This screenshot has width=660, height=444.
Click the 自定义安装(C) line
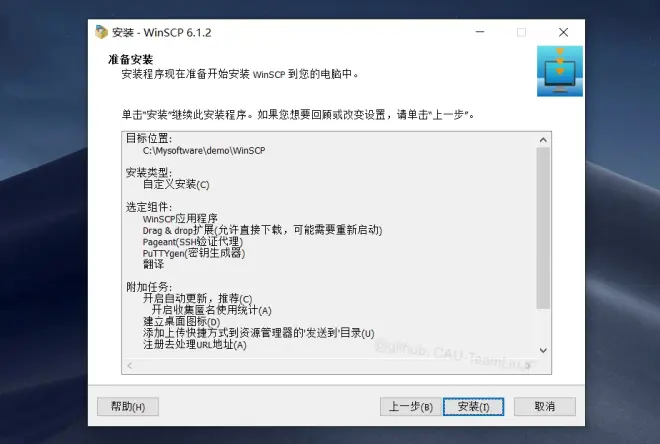point(176,184)
